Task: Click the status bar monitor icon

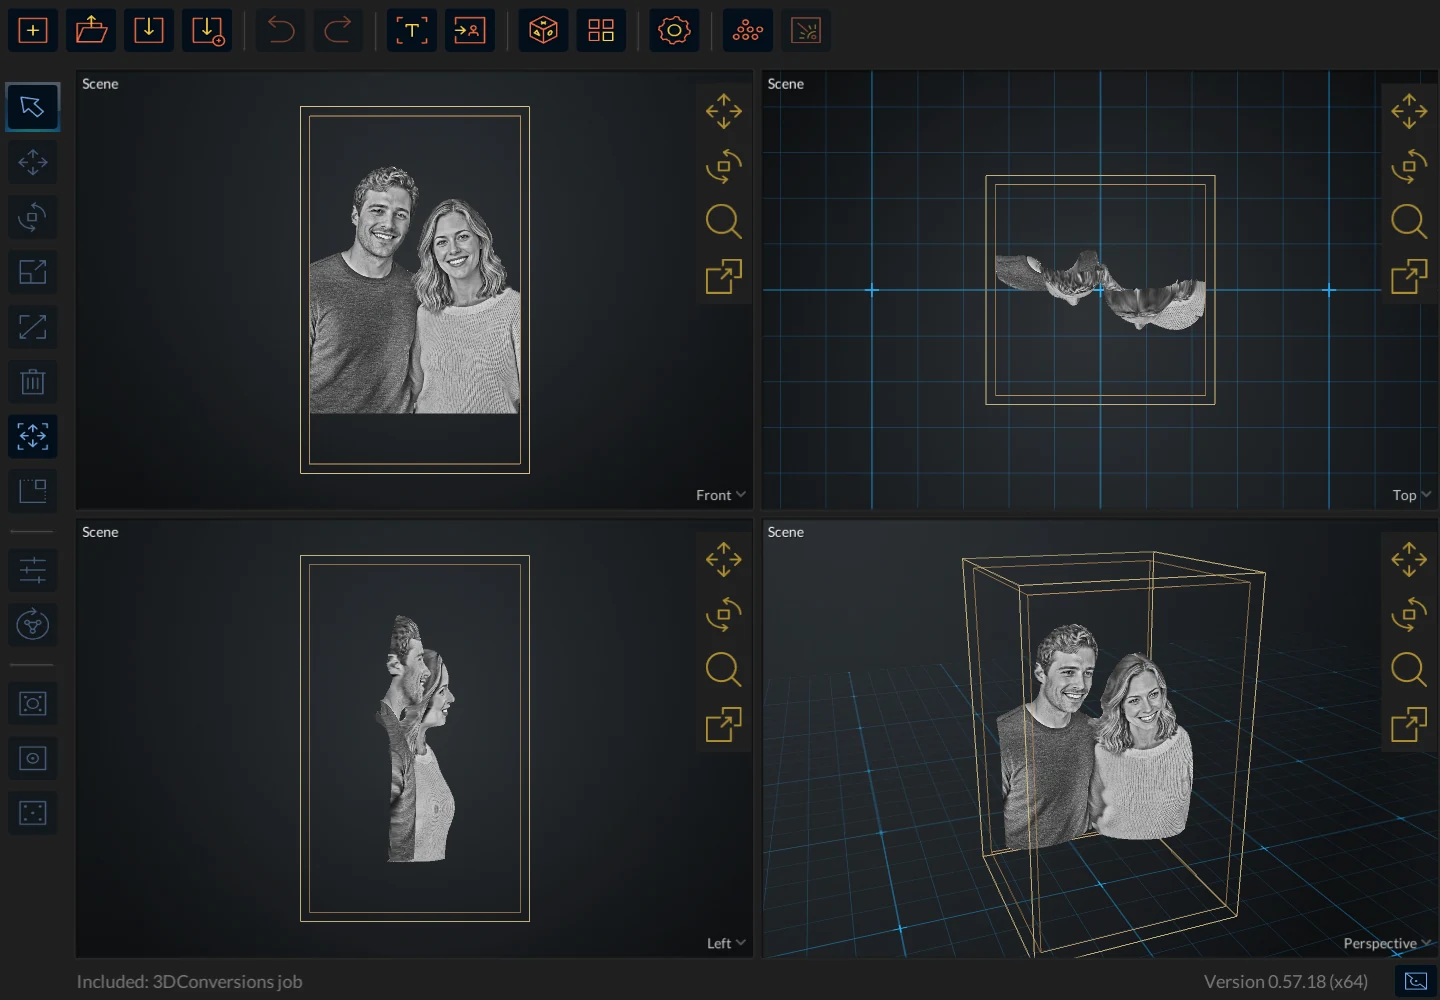Action: 1416,981
